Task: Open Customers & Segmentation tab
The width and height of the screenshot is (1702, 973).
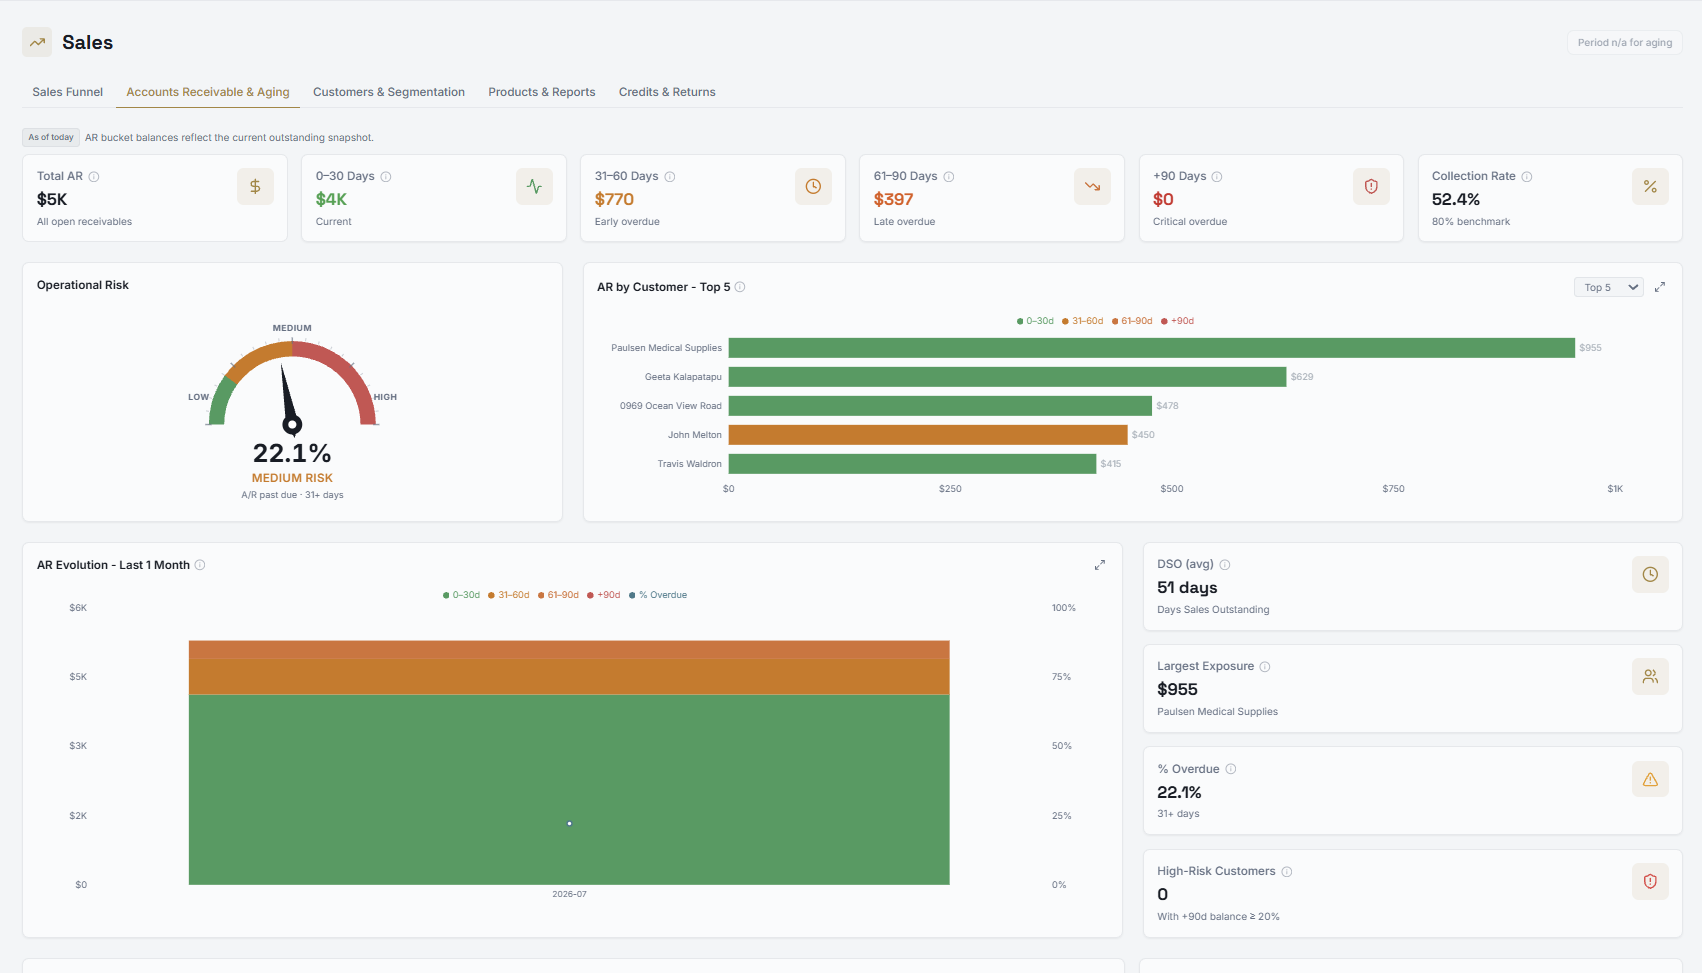Action: 389,92
